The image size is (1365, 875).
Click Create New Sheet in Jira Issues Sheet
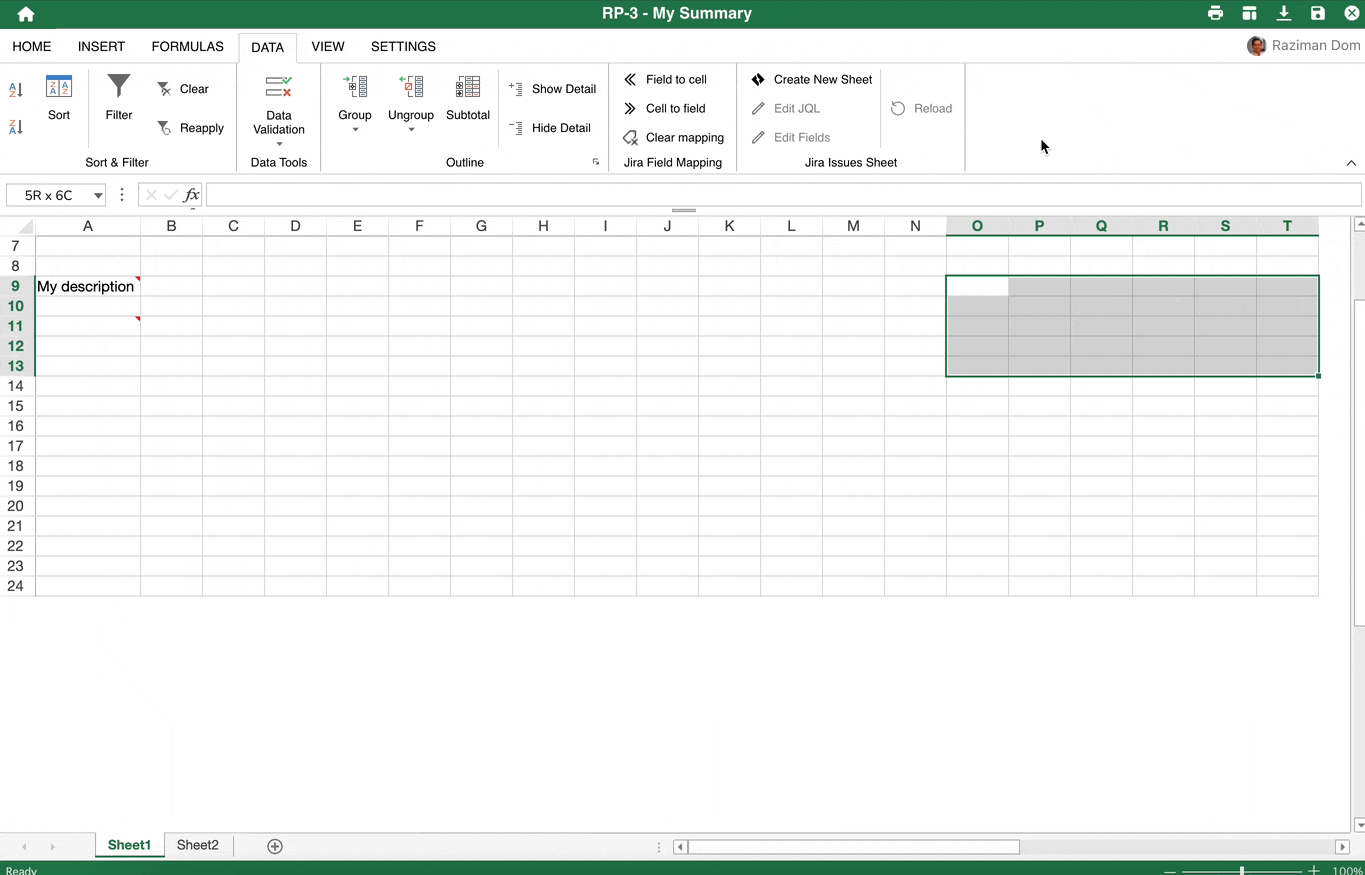(x=811, y=79)
